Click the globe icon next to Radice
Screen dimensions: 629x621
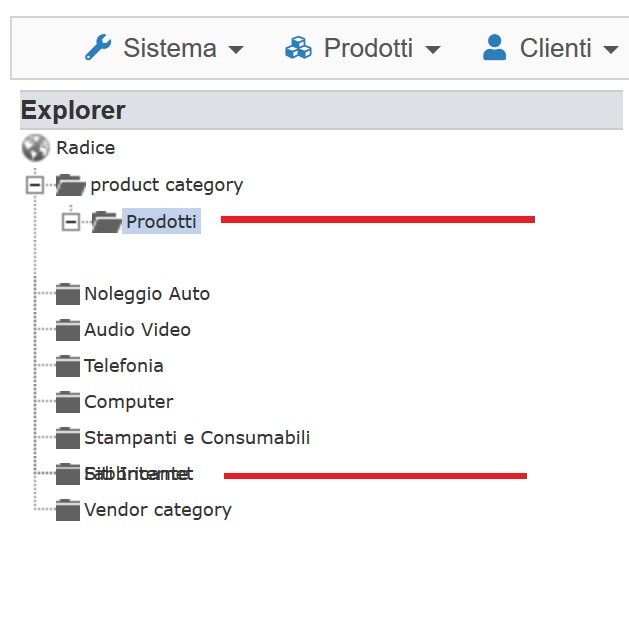point(35,148)
